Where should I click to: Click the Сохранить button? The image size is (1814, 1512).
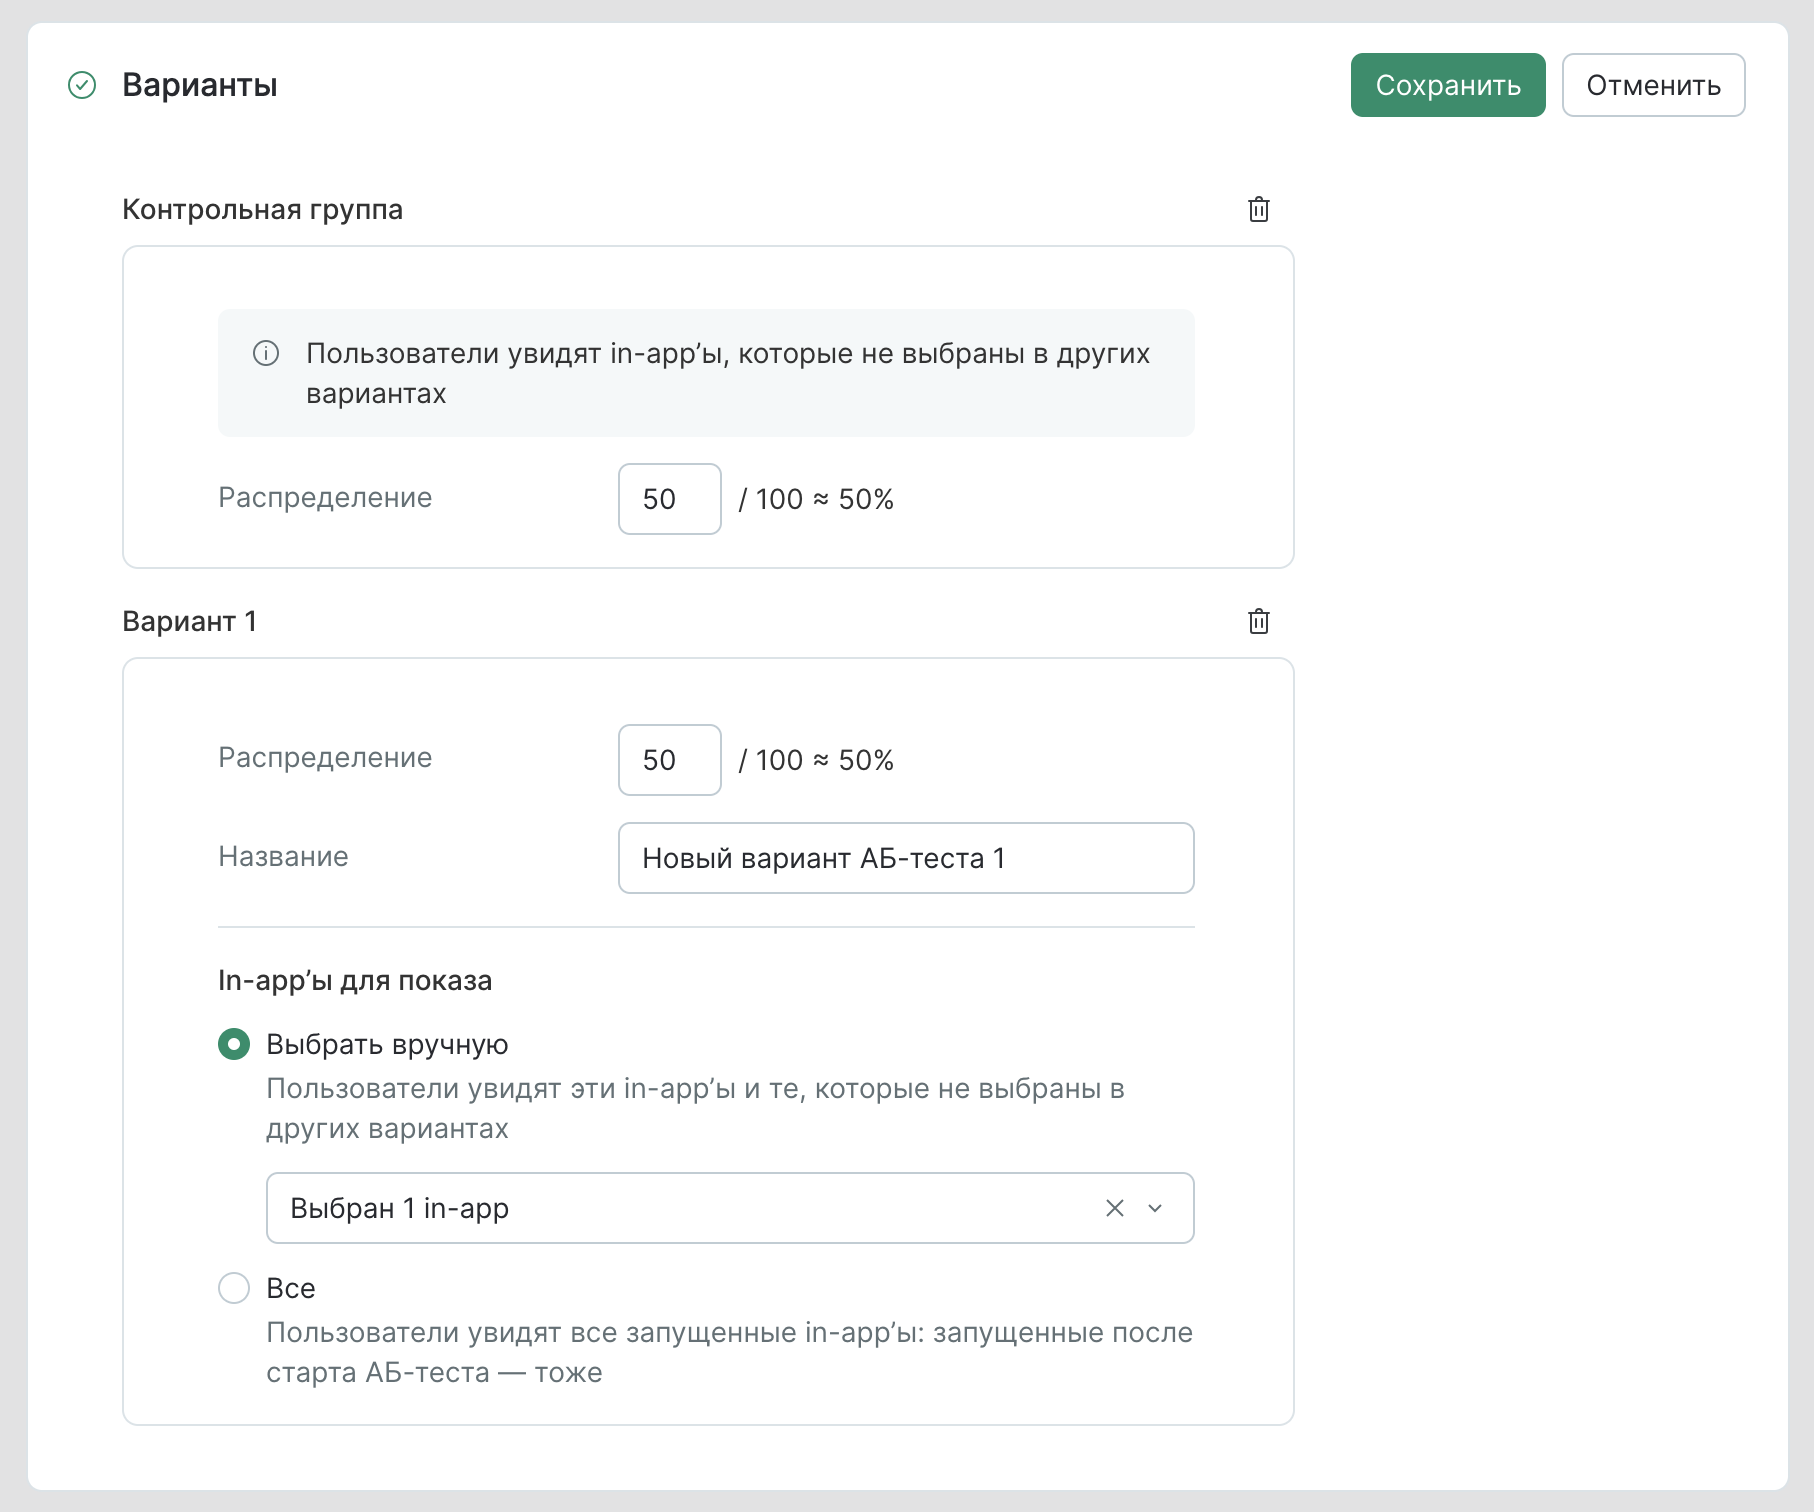click(x=1448, y=85)
